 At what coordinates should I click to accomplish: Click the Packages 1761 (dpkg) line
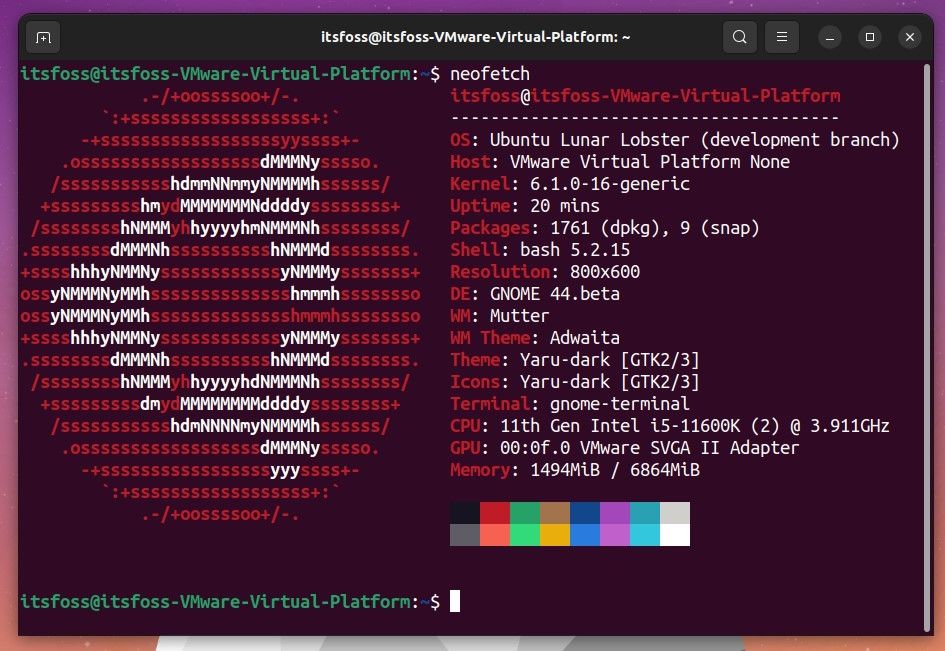[x=605, y=228]
